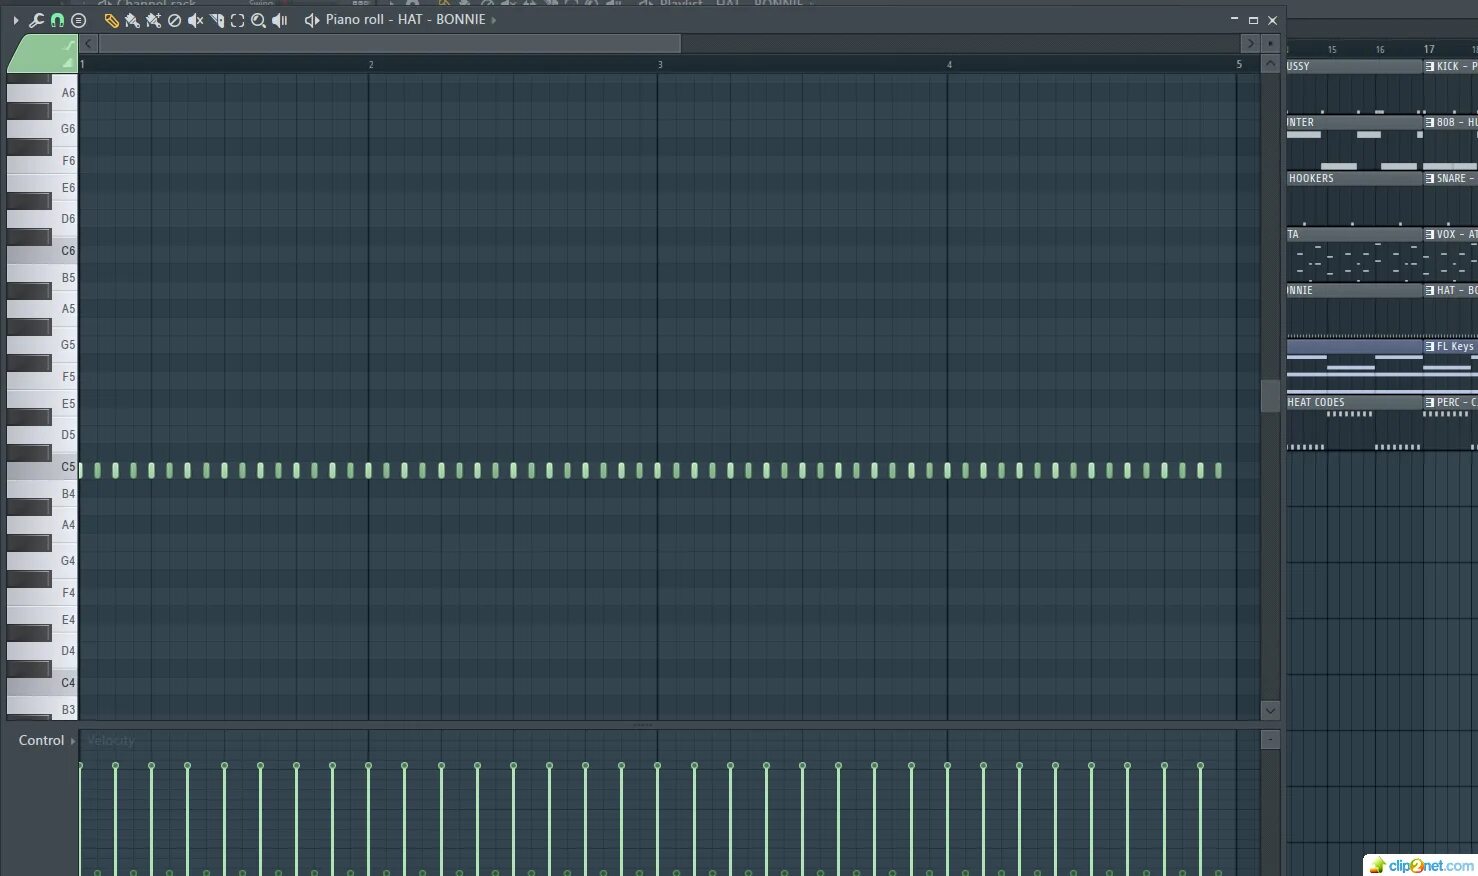
Task: Select the Mute tool
Action: click(x=196, y=20)
